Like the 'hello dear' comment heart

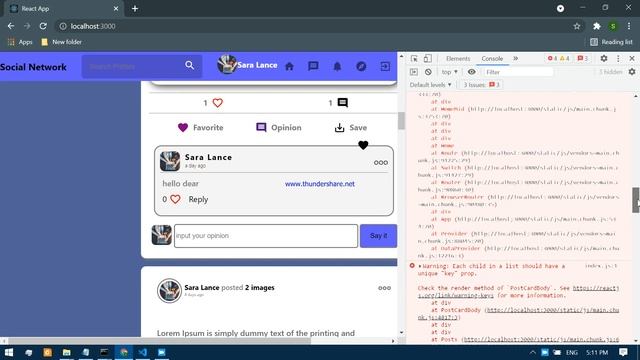point(175,199)
